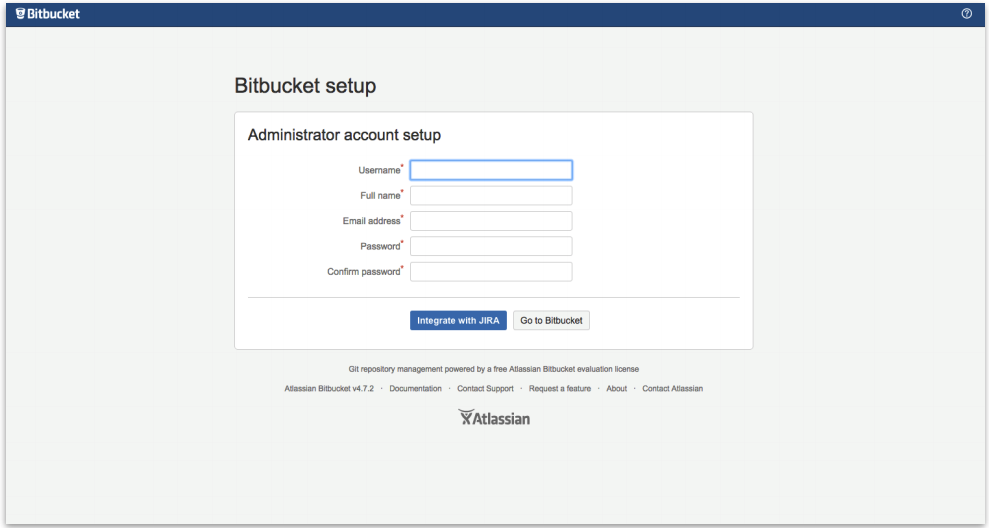Open the Atlassian Bitbucket v4.7.2 link
989x528 pixels.
pyautogui.click(x=329, y=389)
